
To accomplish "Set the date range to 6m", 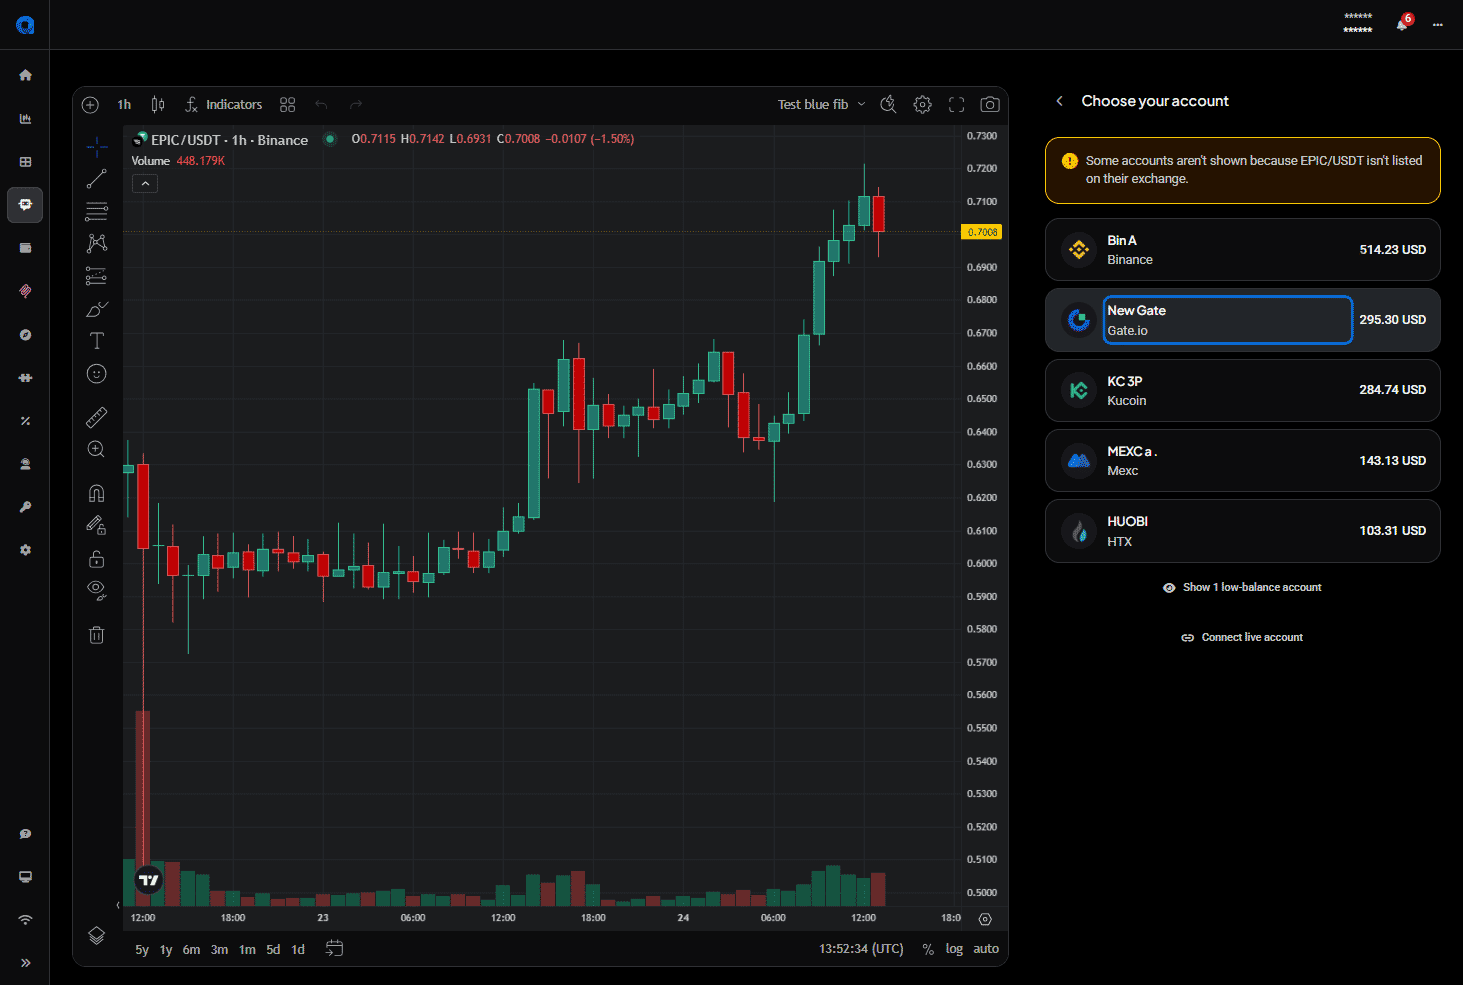I will click(x=191, y=949).
